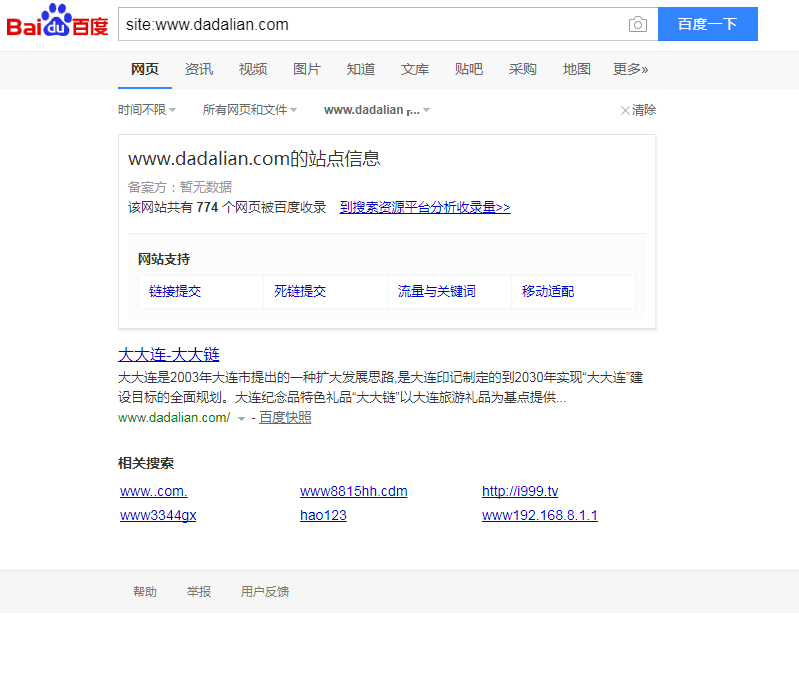Click the 网站支持 heading

(x=164, y=259)
